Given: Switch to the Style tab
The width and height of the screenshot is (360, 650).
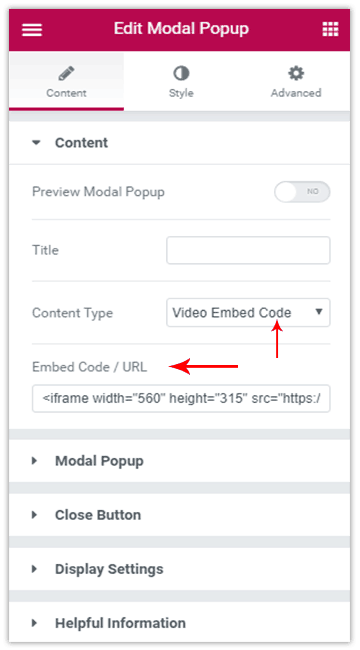Looking at the screenshot, I should tap(181, 81).
